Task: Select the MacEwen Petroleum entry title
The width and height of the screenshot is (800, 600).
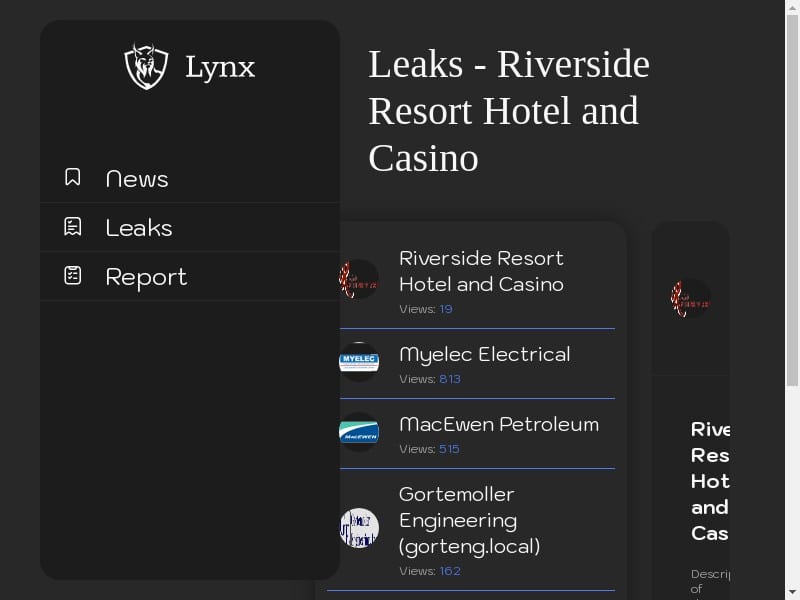Action: 499,424
